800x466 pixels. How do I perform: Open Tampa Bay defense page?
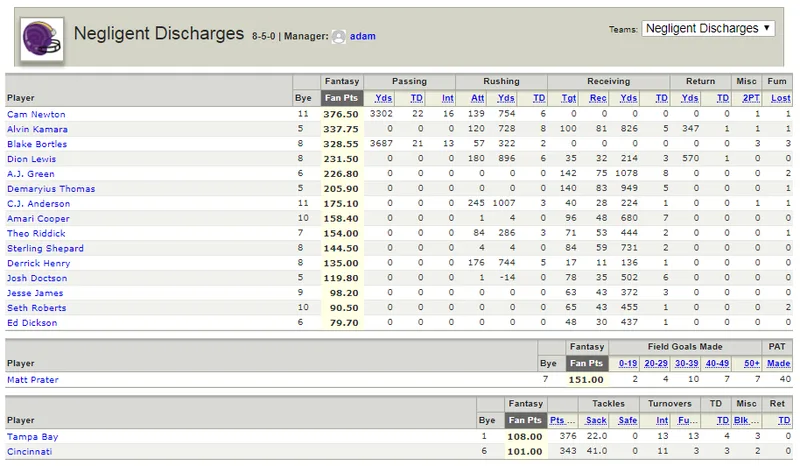[x=33, y=437]
